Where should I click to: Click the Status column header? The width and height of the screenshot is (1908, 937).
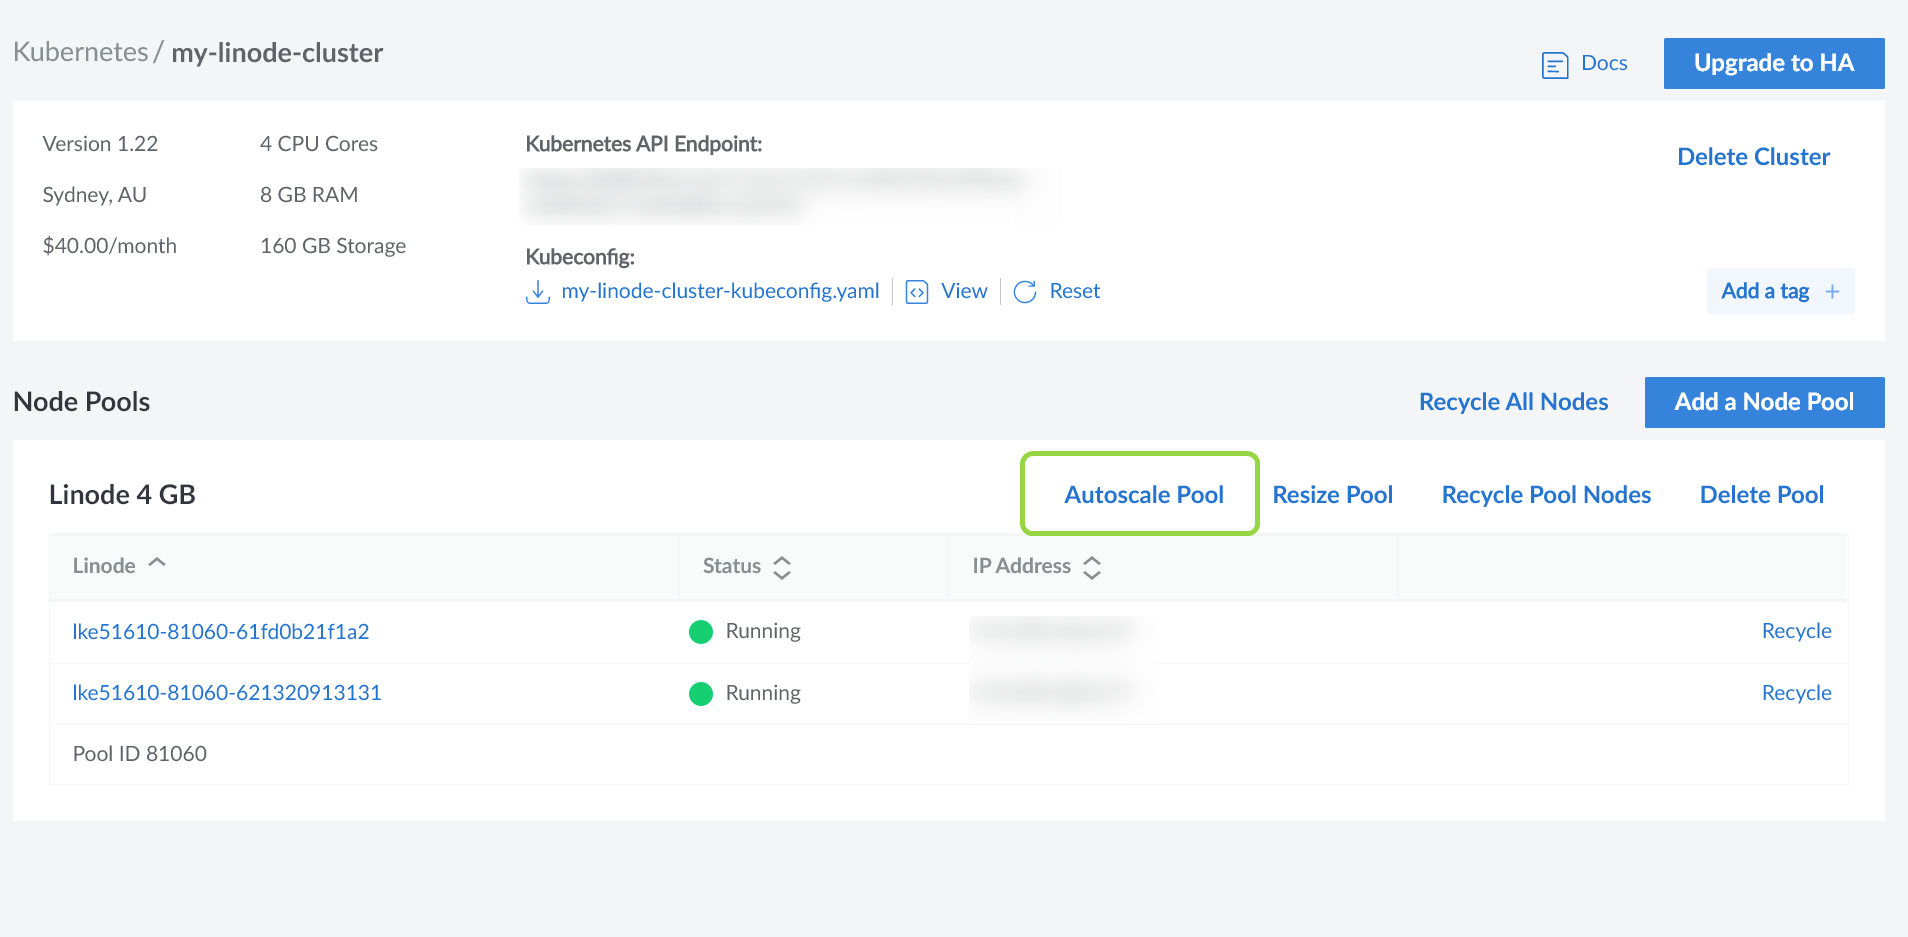point(732,566)
